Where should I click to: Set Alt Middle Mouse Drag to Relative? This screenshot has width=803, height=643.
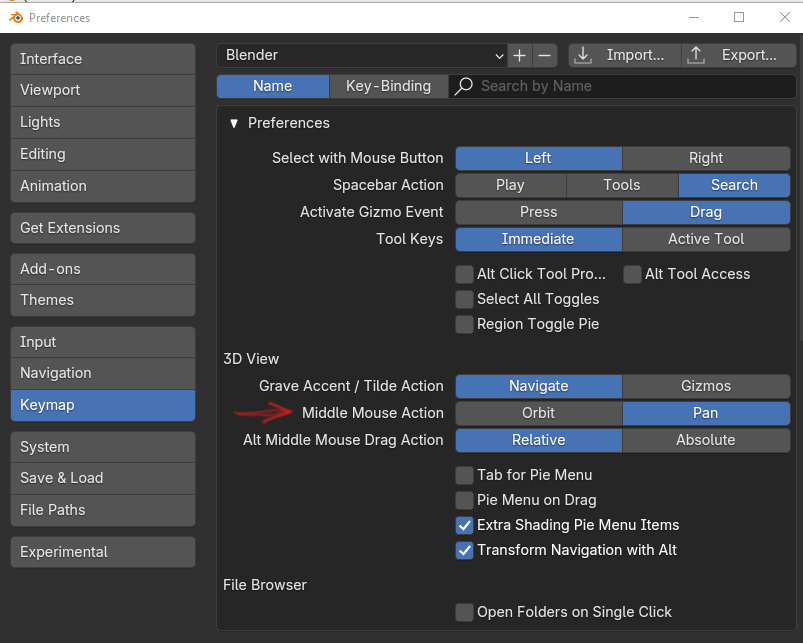(x=539, y=440)
